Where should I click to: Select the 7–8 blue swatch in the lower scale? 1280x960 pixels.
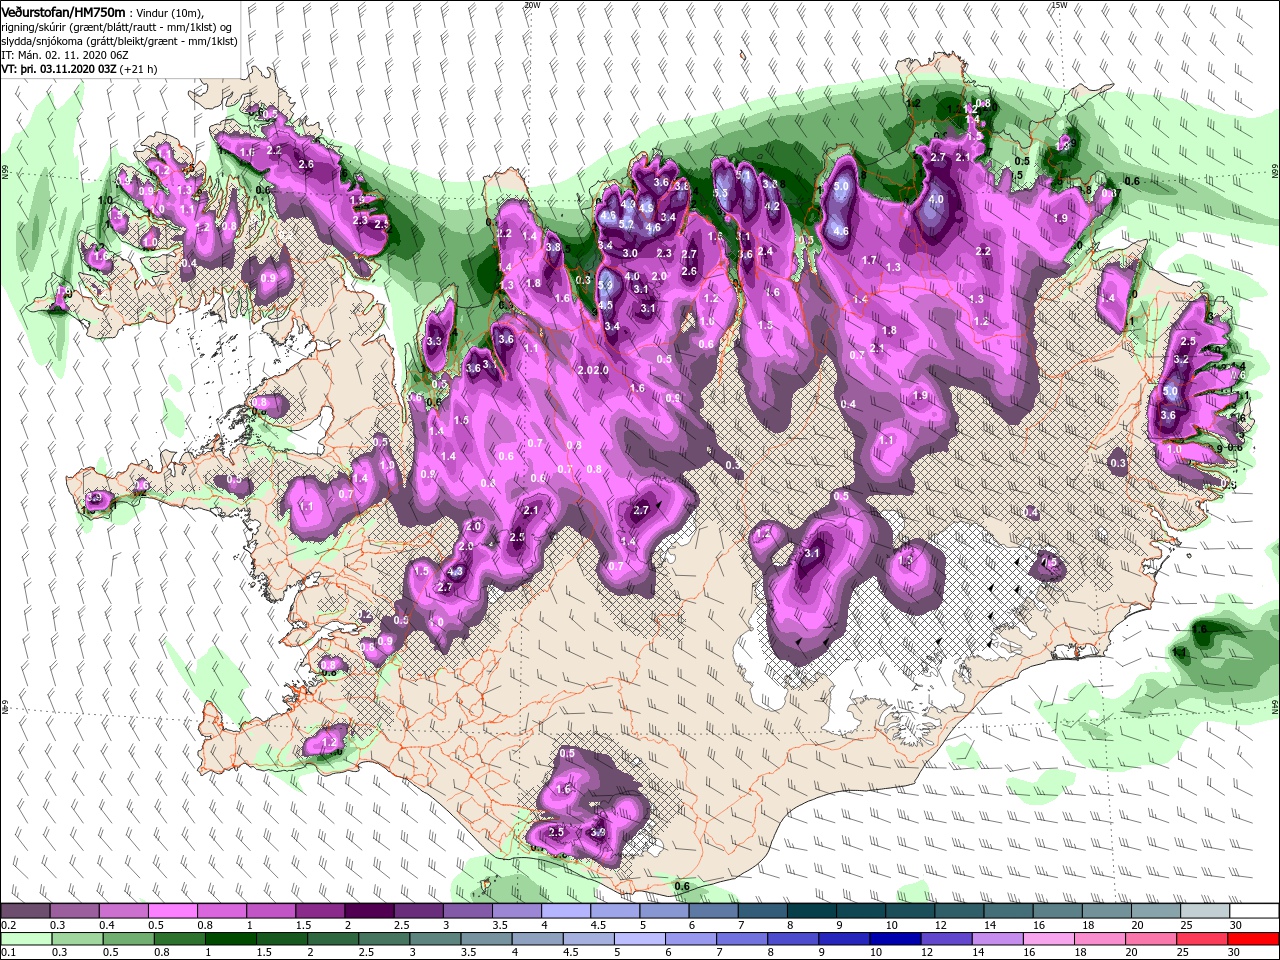(x=742, y=939)
